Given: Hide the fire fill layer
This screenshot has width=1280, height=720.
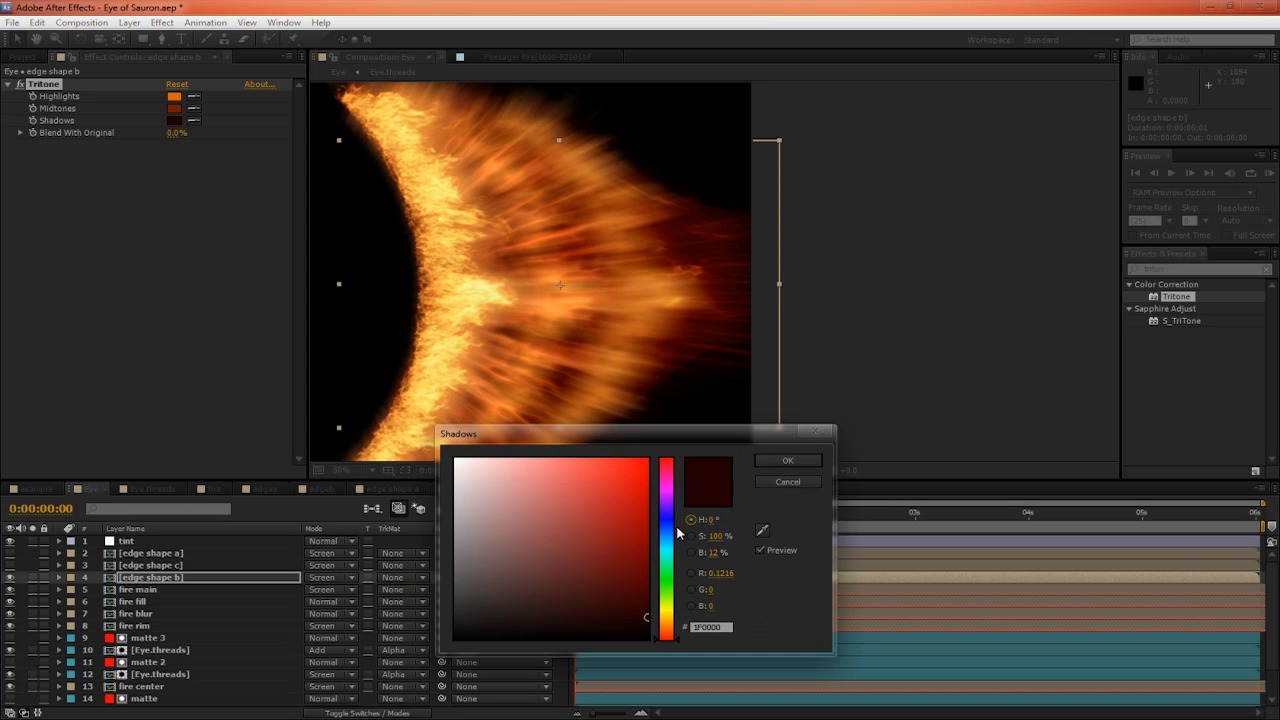Looking at the screenshot, I should pos(10,602).
